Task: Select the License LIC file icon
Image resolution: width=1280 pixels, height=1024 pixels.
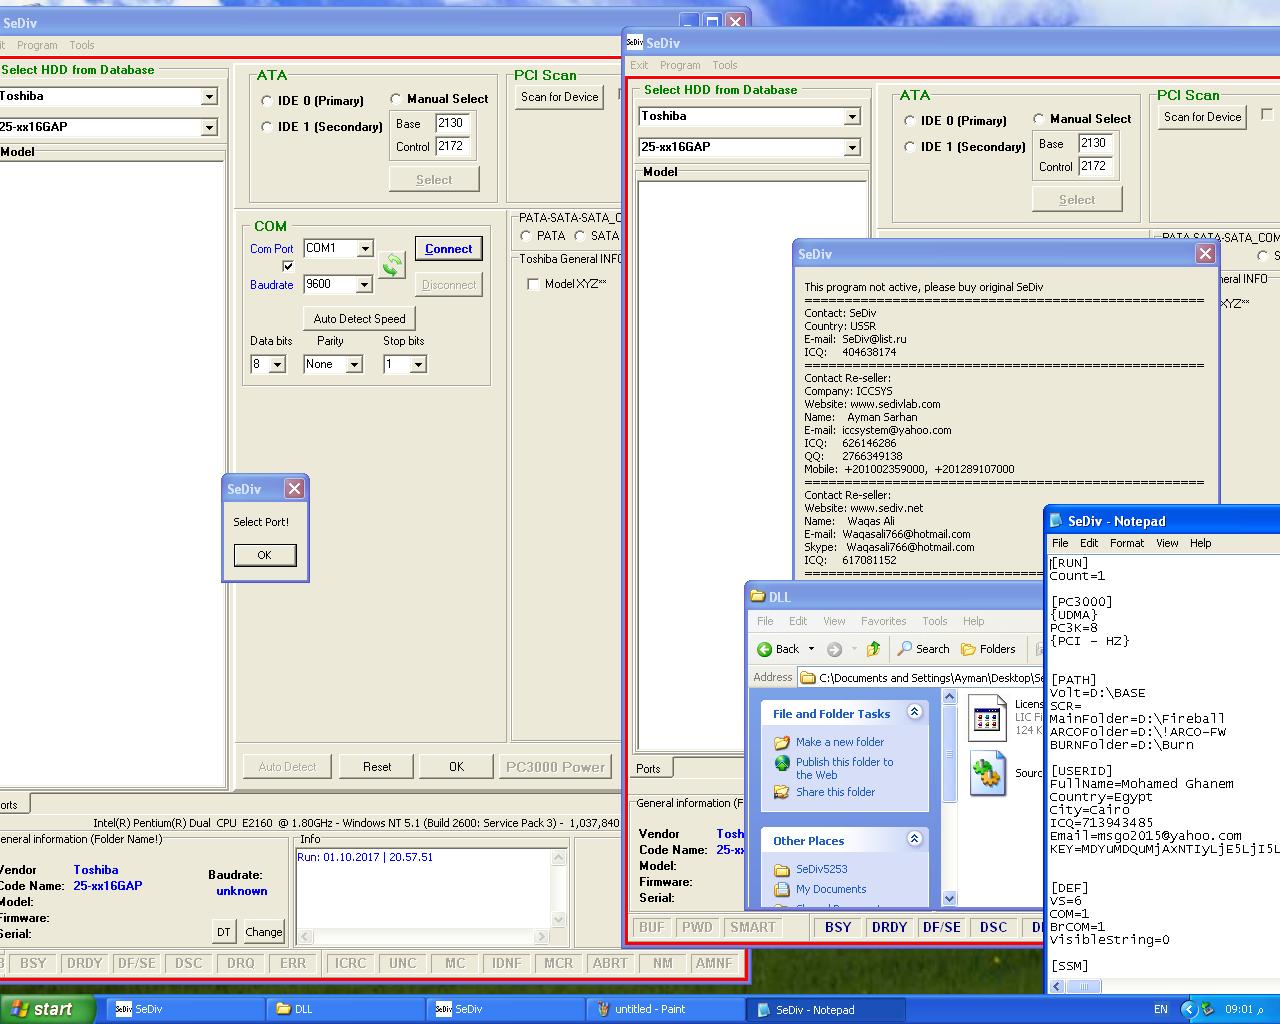Action: [x=987, y=717]
